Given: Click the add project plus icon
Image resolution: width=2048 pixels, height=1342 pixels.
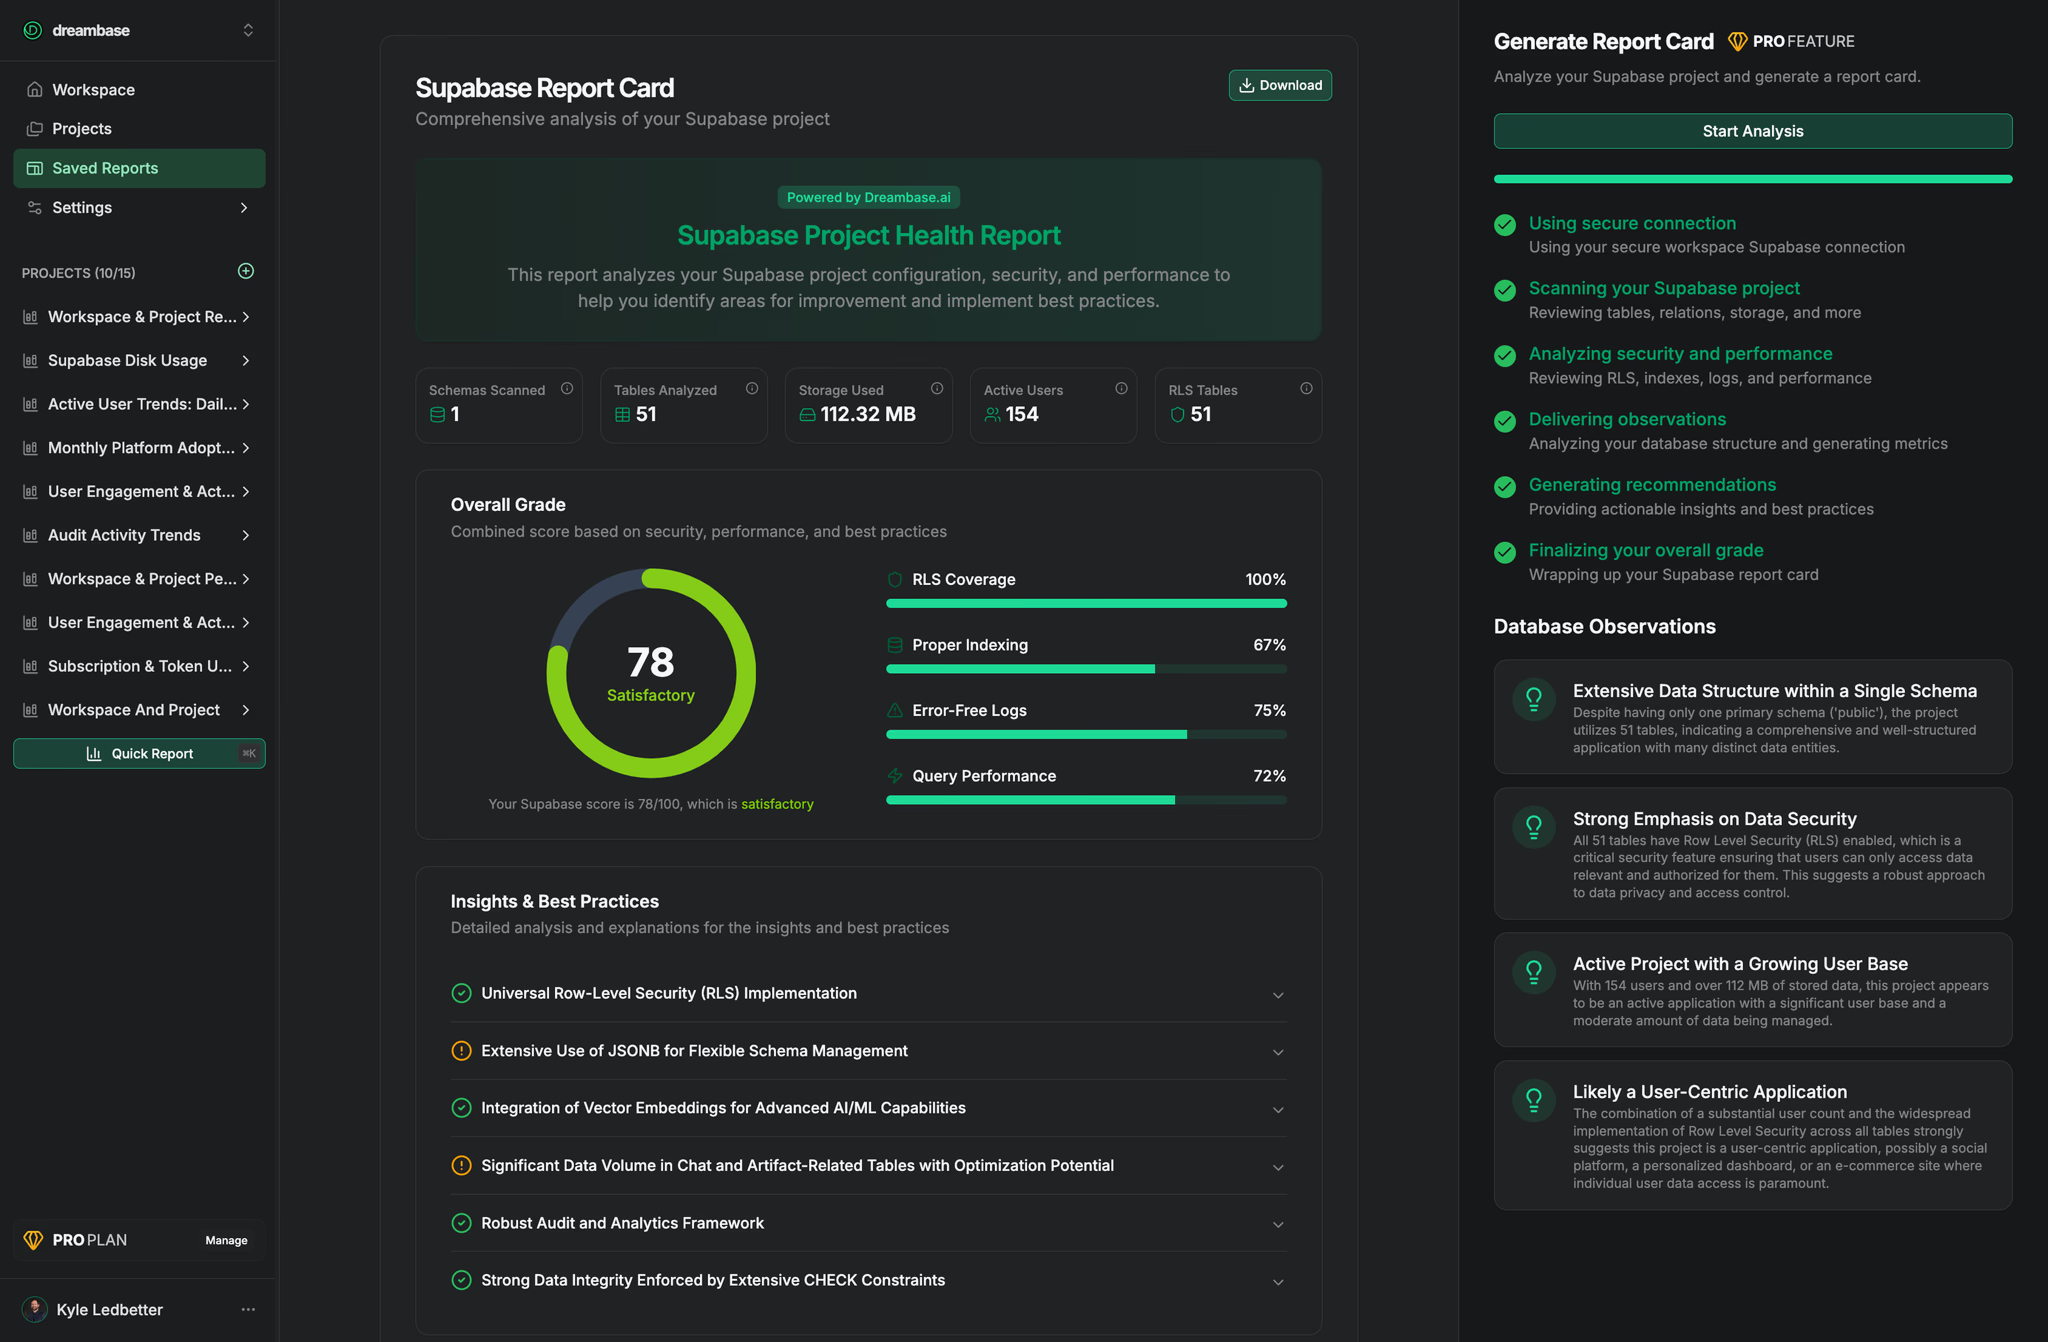Looking at the screenshot, I should click(246, 271).
